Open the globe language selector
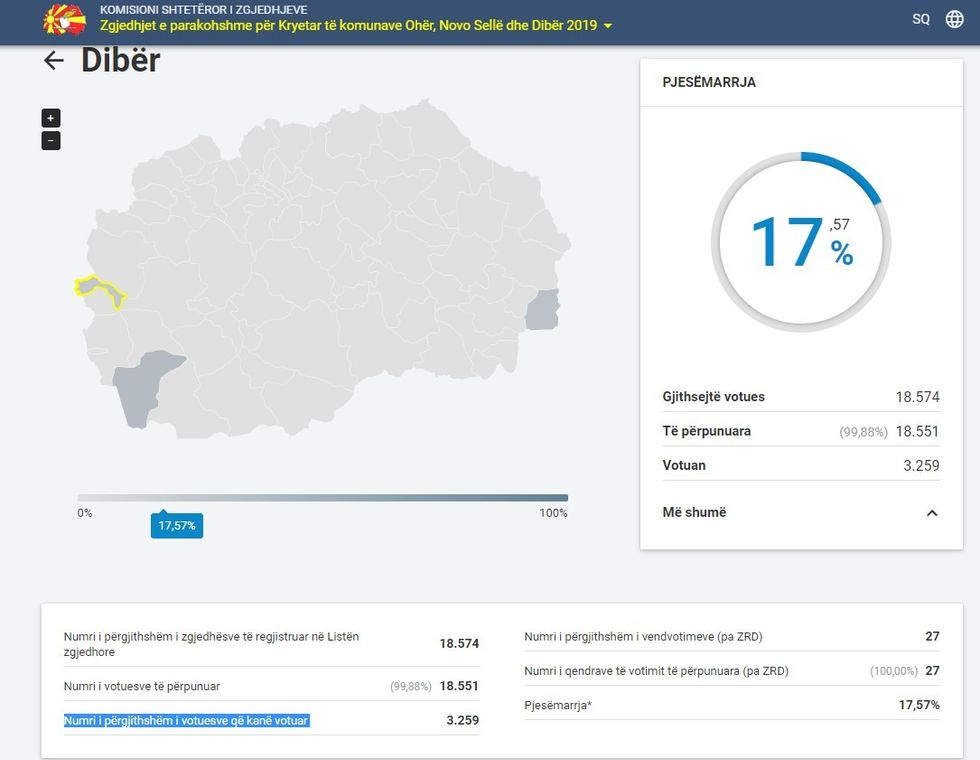Screen dimensions: 980x760 pyautogui.click(x=953, y=18)
